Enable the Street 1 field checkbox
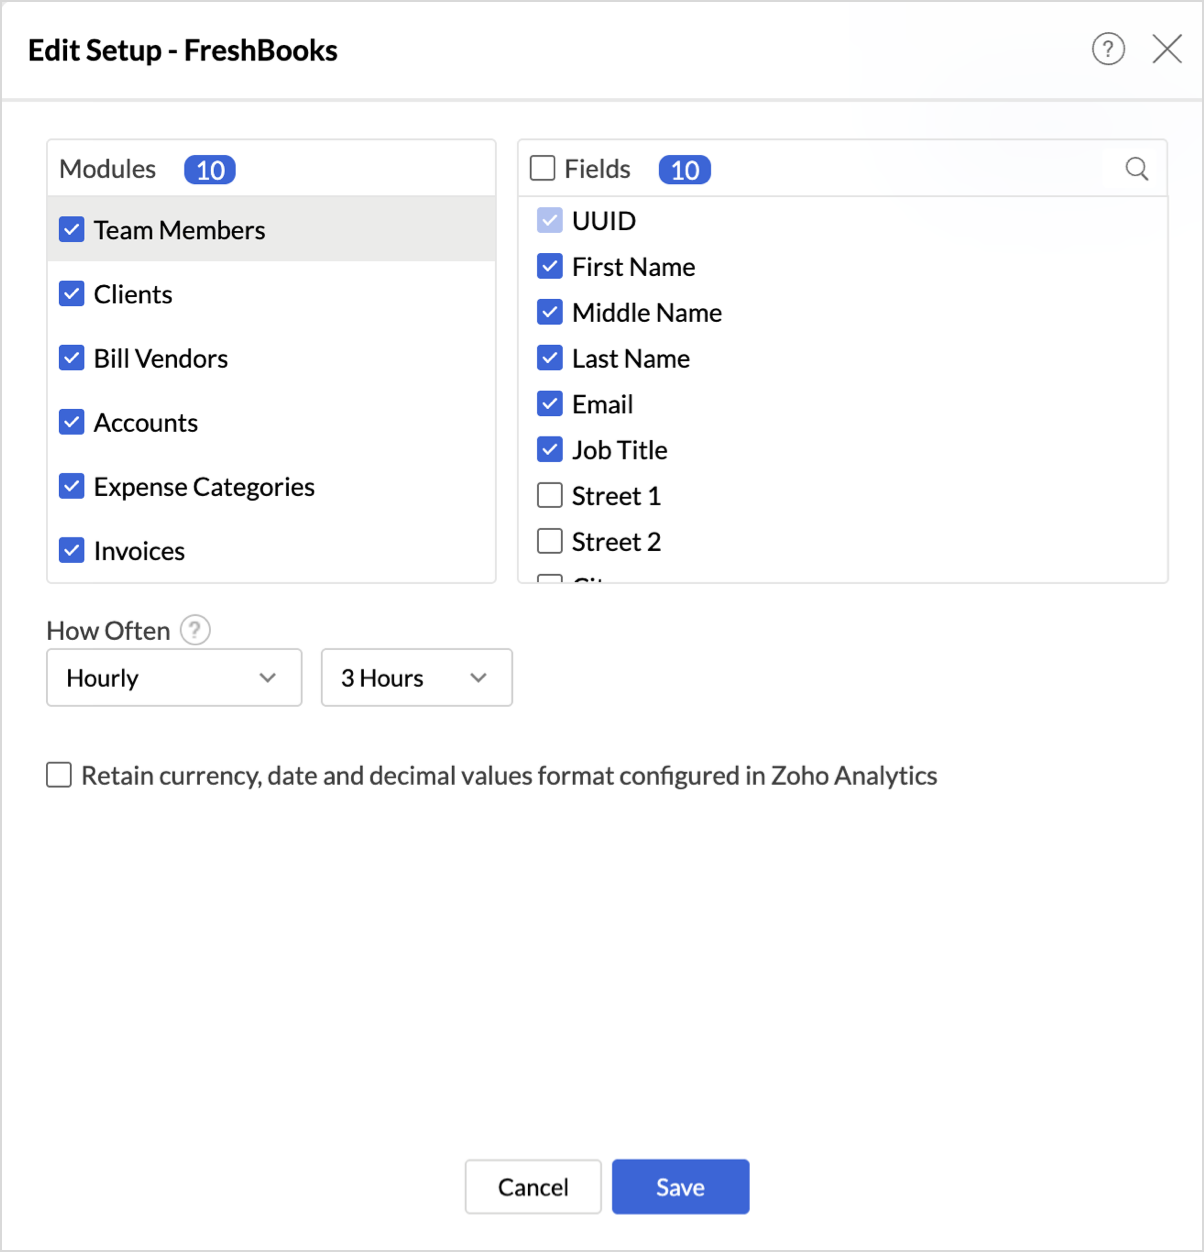Screen dimensions: 1204x1252 point(550,496)
